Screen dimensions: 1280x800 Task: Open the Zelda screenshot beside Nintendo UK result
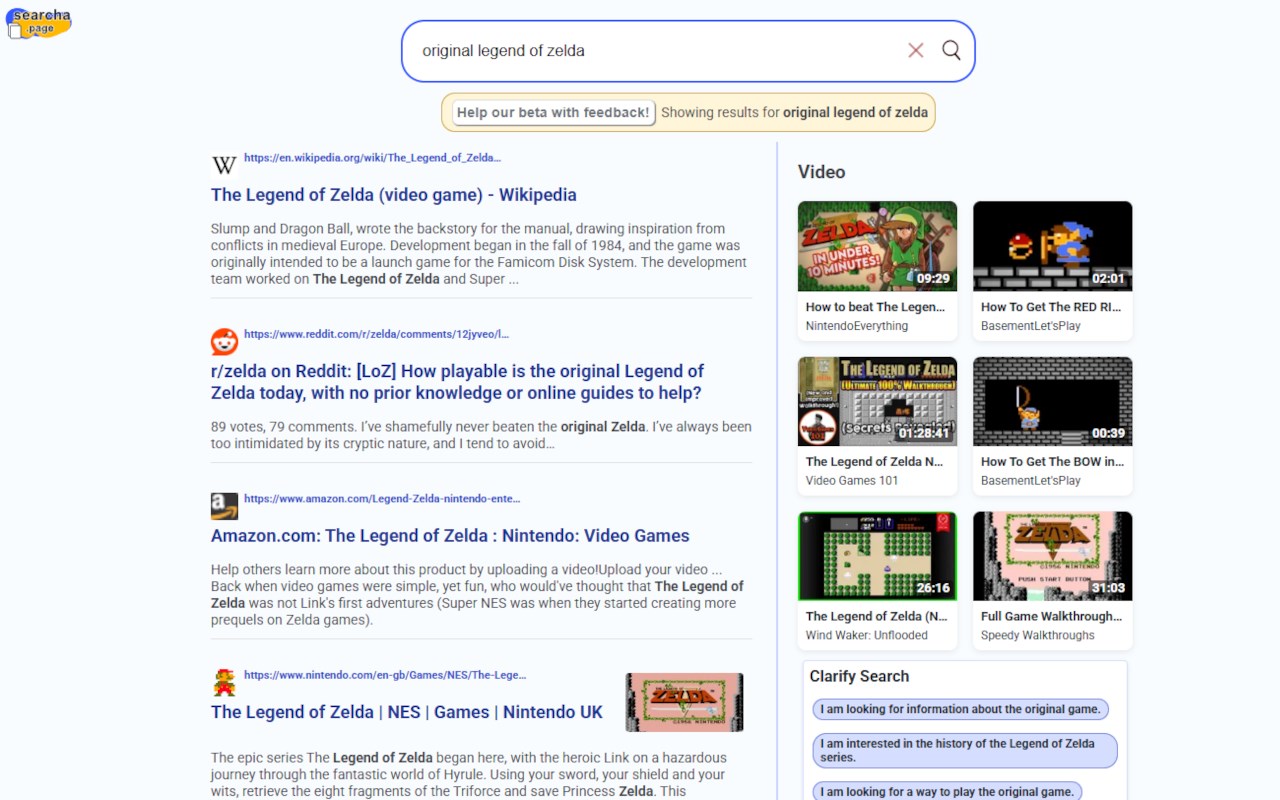pyautogui.click(x=684, y=702)
